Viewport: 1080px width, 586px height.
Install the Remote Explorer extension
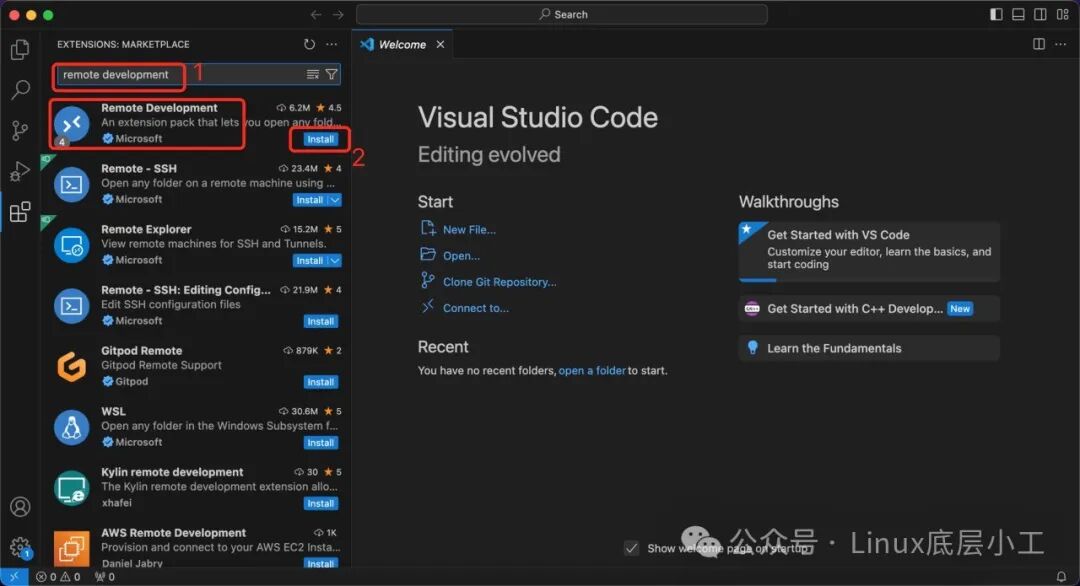click(x=309, y=260)
